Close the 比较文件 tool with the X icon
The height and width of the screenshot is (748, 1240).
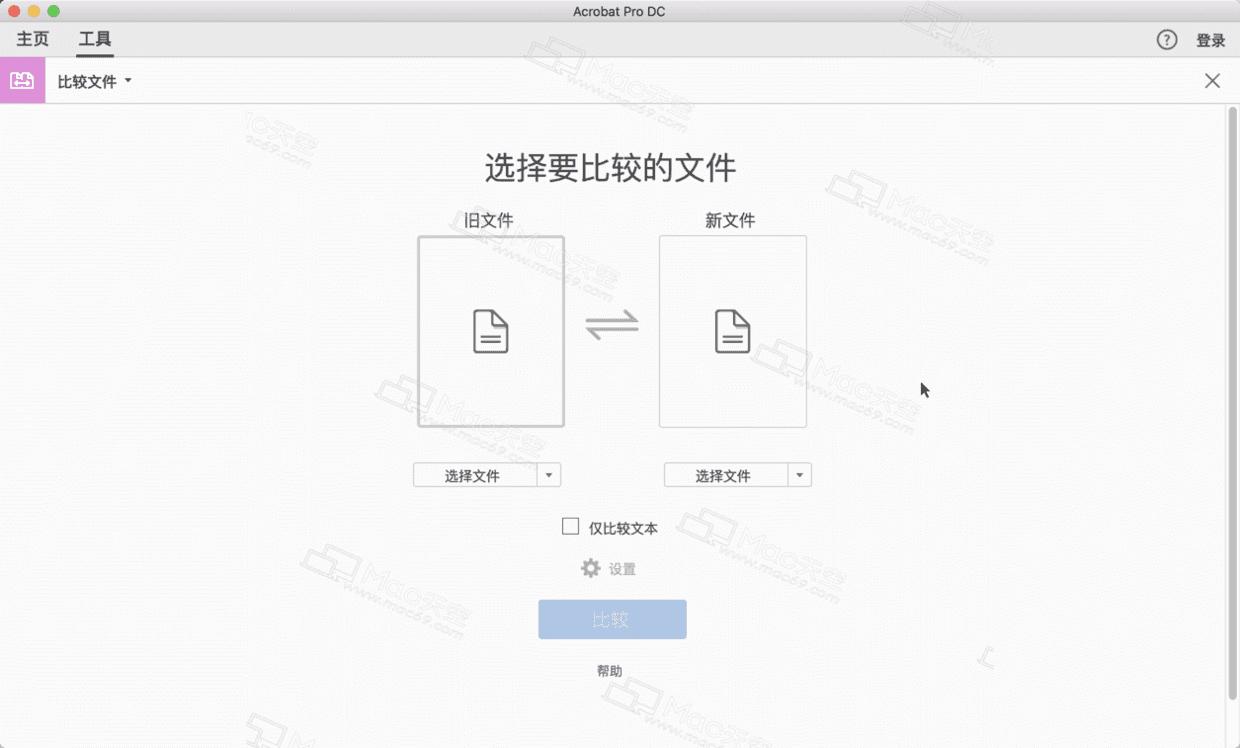[1212, 81]
